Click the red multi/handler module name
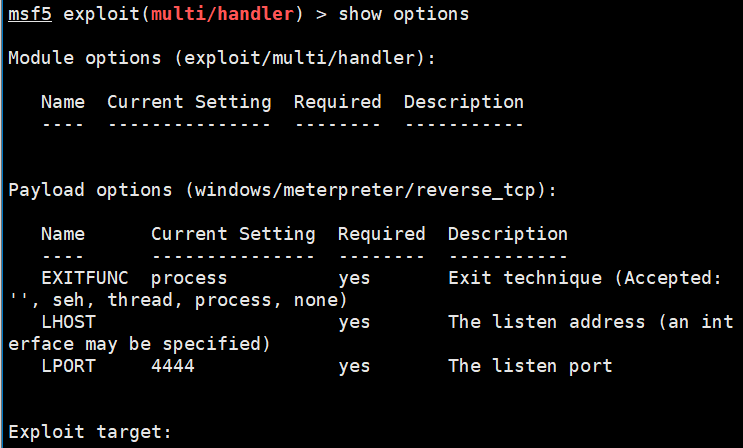The width and height of the screenshot is (743, 448). [x=223, y=14]
